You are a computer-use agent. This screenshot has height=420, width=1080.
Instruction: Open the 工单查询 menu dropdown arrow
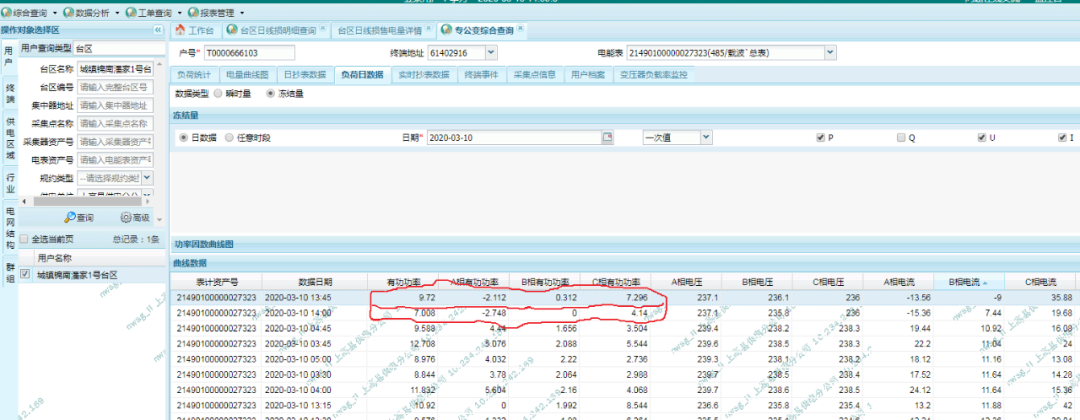(x=180, y=13)
